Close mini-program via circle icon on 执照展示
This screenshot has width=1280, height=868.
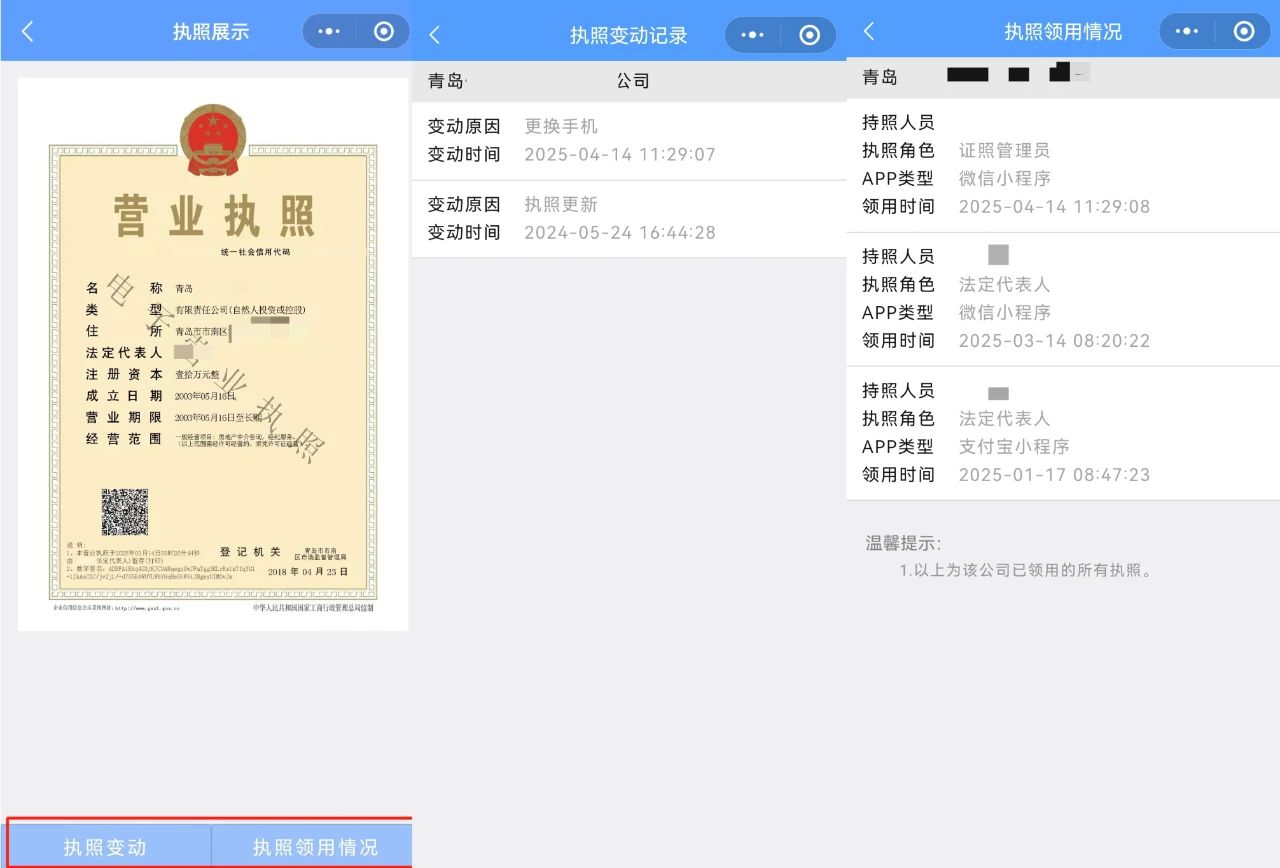pyautogui.click(x=384, y=32)
